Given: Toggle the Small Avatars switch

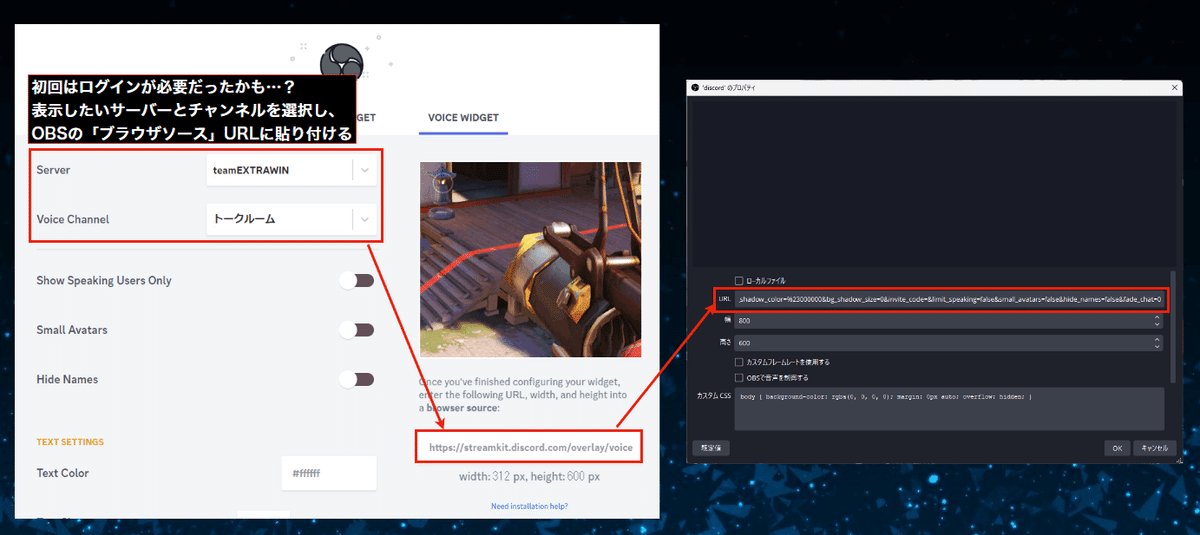Looking at the screenshot, I should pyautogui.click(x=356, y=330).
